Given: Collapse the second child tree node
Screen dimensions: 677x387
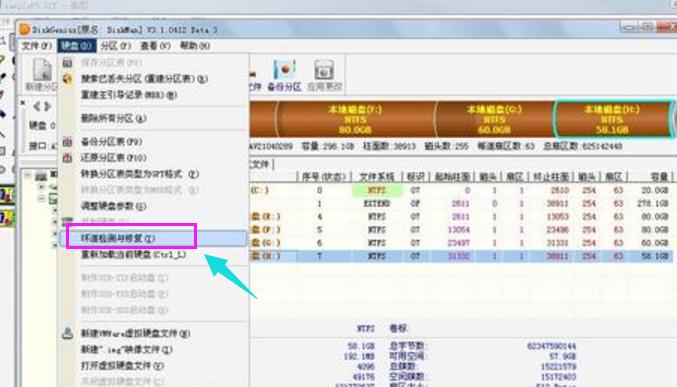Looking at the screenshot, I should click(41, 199).
